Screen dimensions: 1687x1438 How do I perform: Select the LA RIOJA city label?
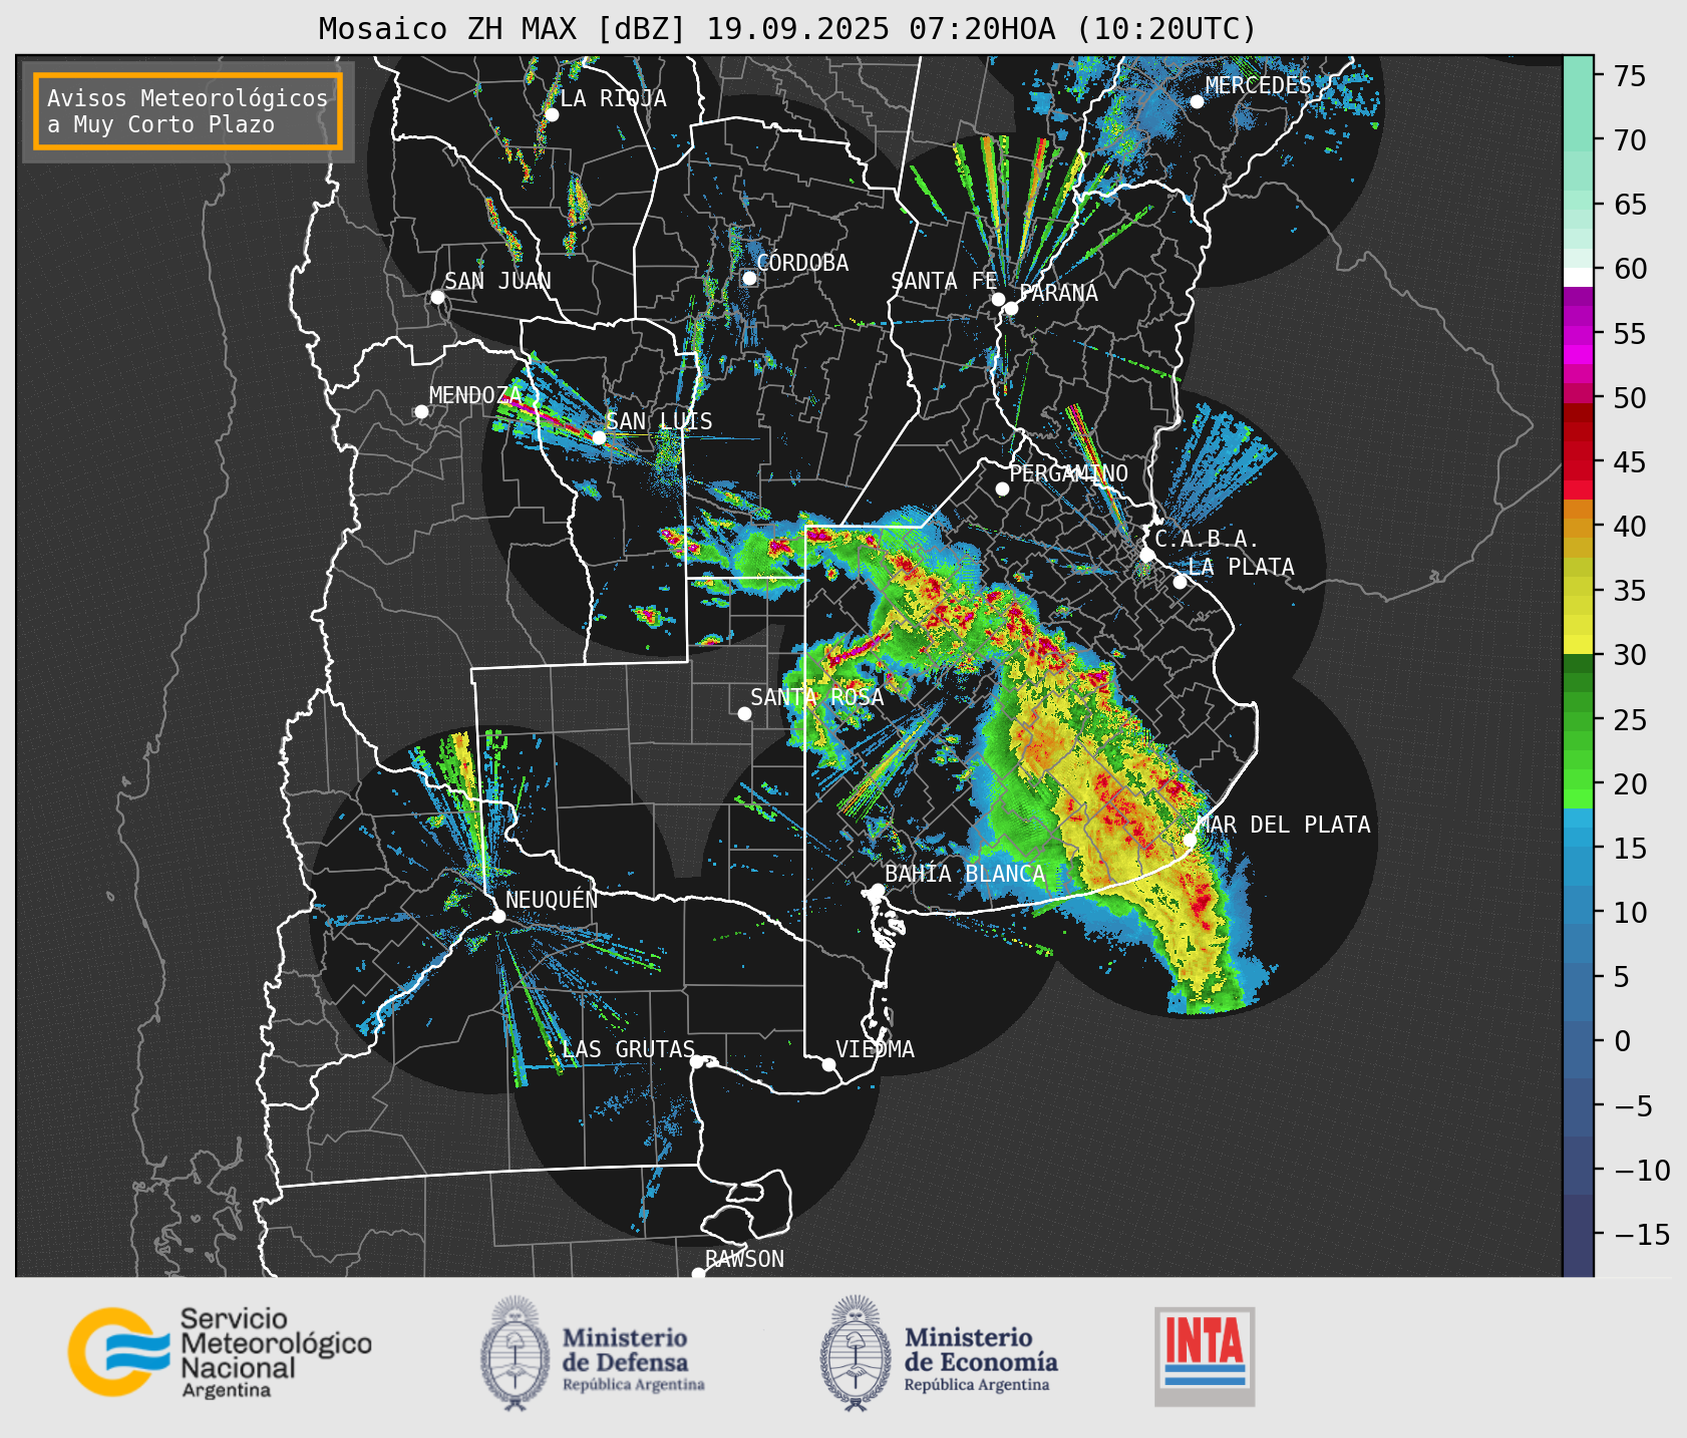[613, 98]
